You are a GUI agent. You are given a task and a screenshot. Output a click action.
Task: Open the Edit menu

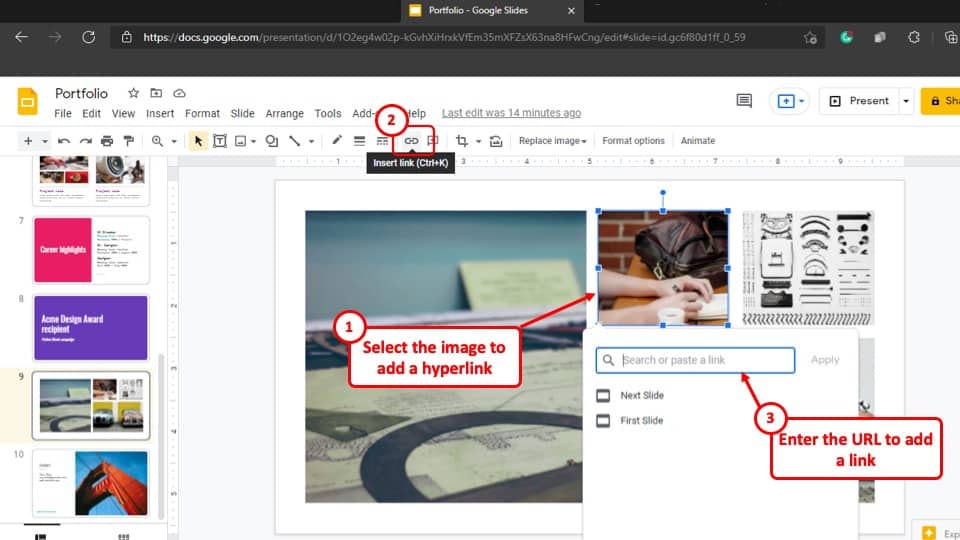[91, 113]
